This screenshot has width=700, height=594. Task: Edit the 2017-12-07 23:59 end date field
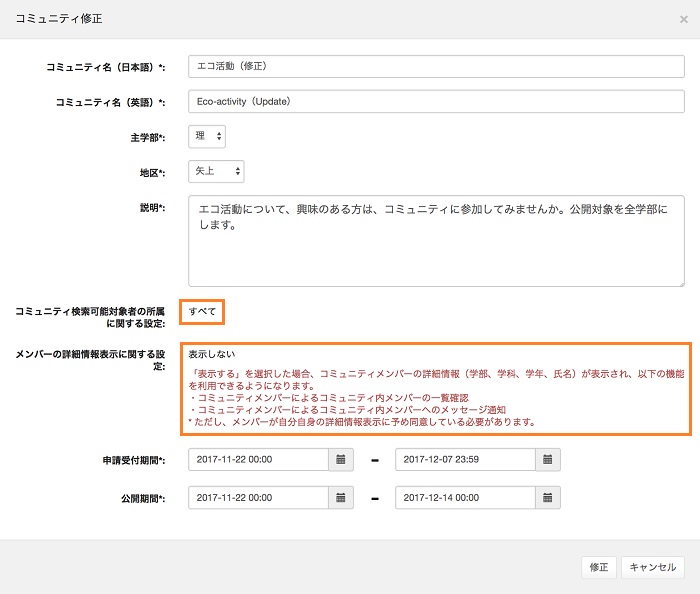point(465,459)
